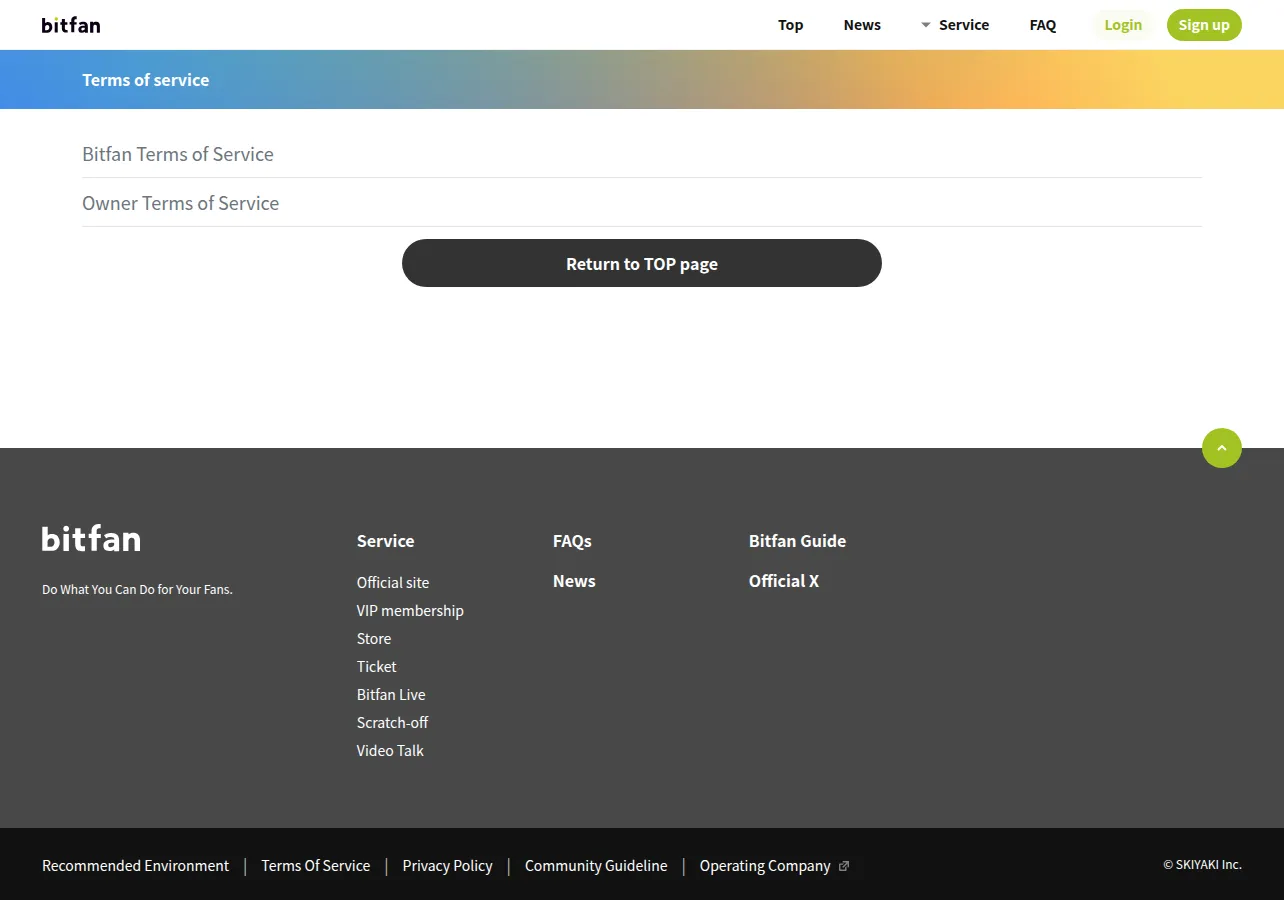Click the Sign up button
Image resolution: width=1284 pixels, height=900 pixels.
click(x=1204, y=25)
